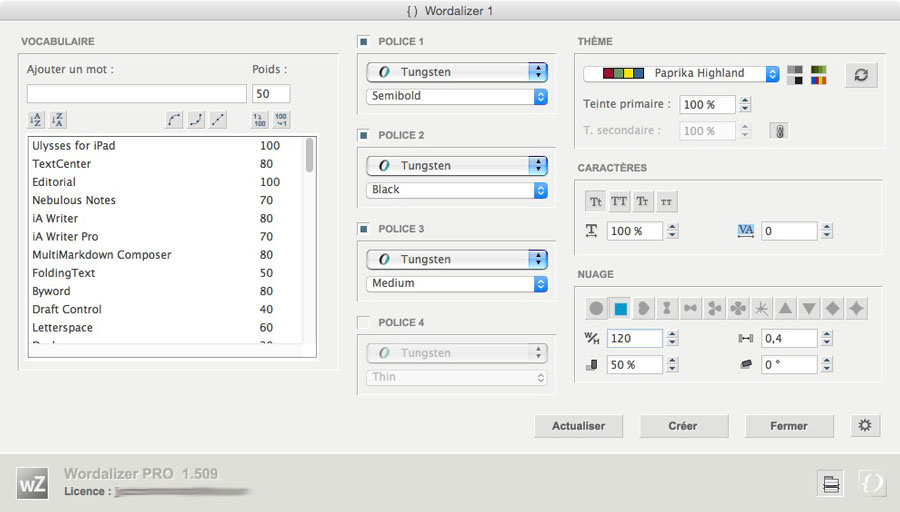Choose the square cloud shape
Screen dimensions: 900x512
pyautogui.click(x=620, y=308)
